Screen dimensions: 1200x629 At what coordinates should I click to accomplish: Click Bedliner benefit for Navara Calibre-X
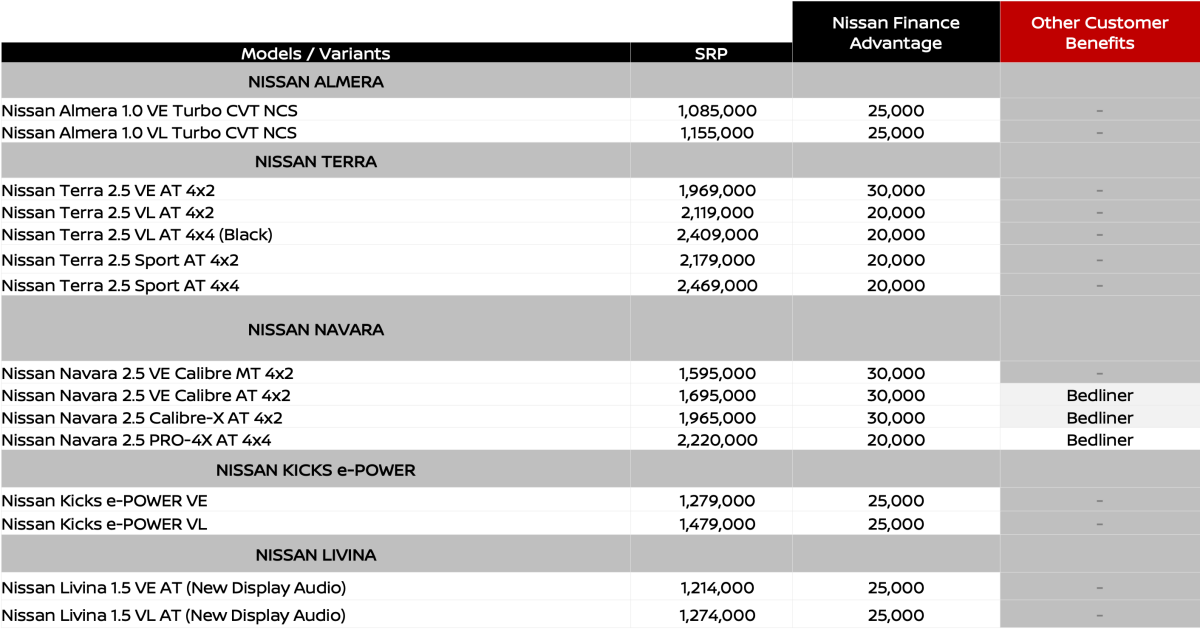[x=1099, y=418]
